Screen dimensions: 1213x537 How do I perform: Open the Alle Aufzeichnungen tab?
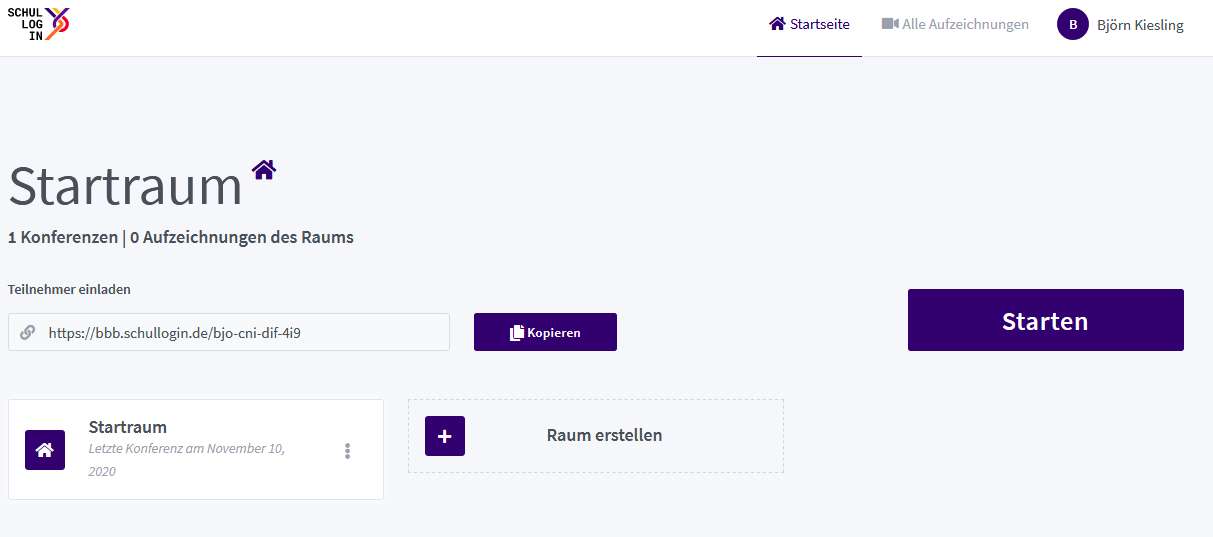pyautogui.click(x=955, y=24)
